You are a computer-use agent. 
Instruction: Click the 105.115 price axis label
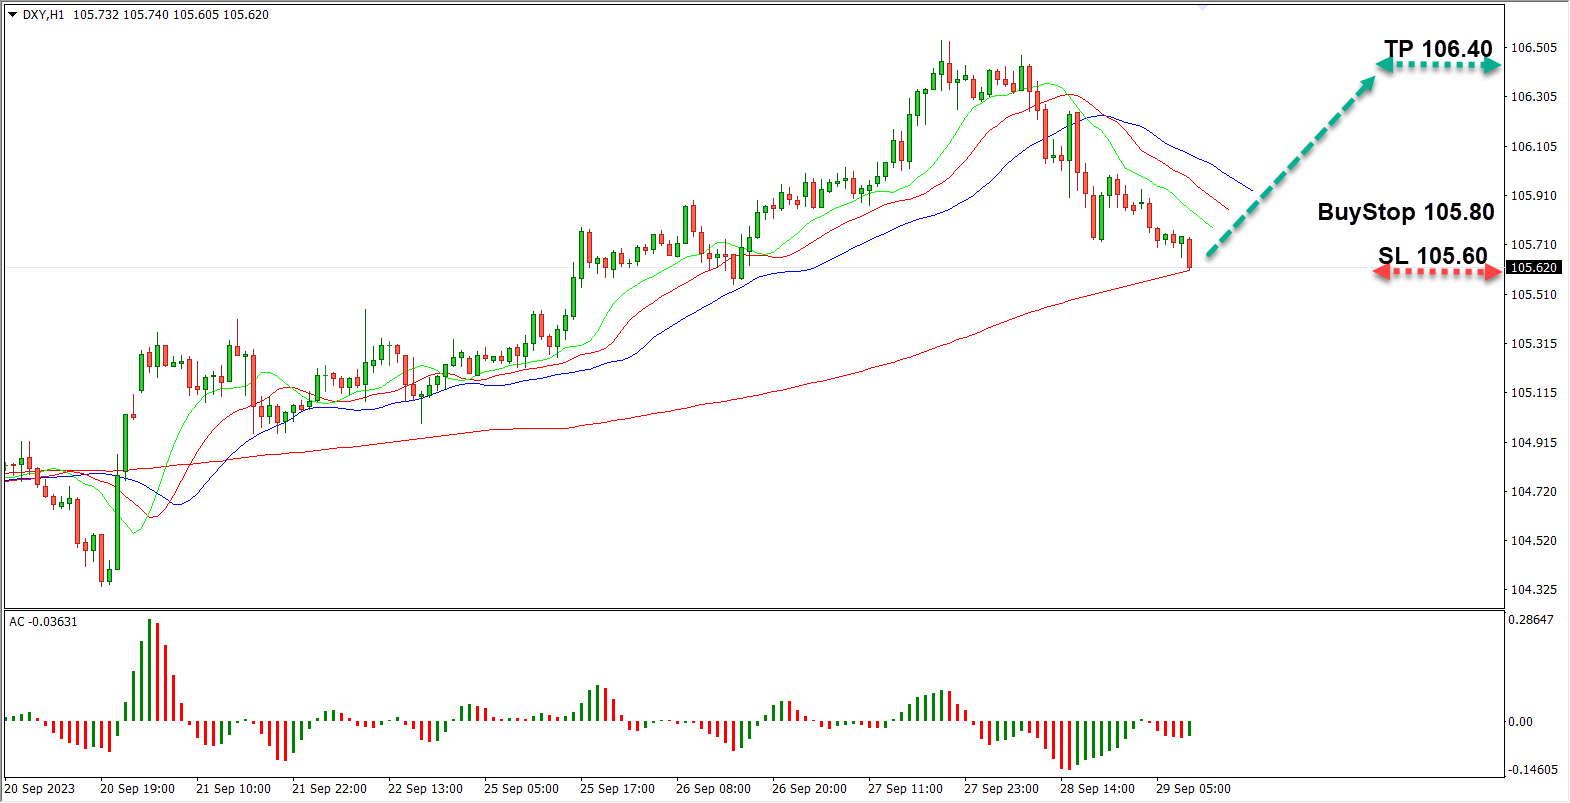(x=1533, y=393)
